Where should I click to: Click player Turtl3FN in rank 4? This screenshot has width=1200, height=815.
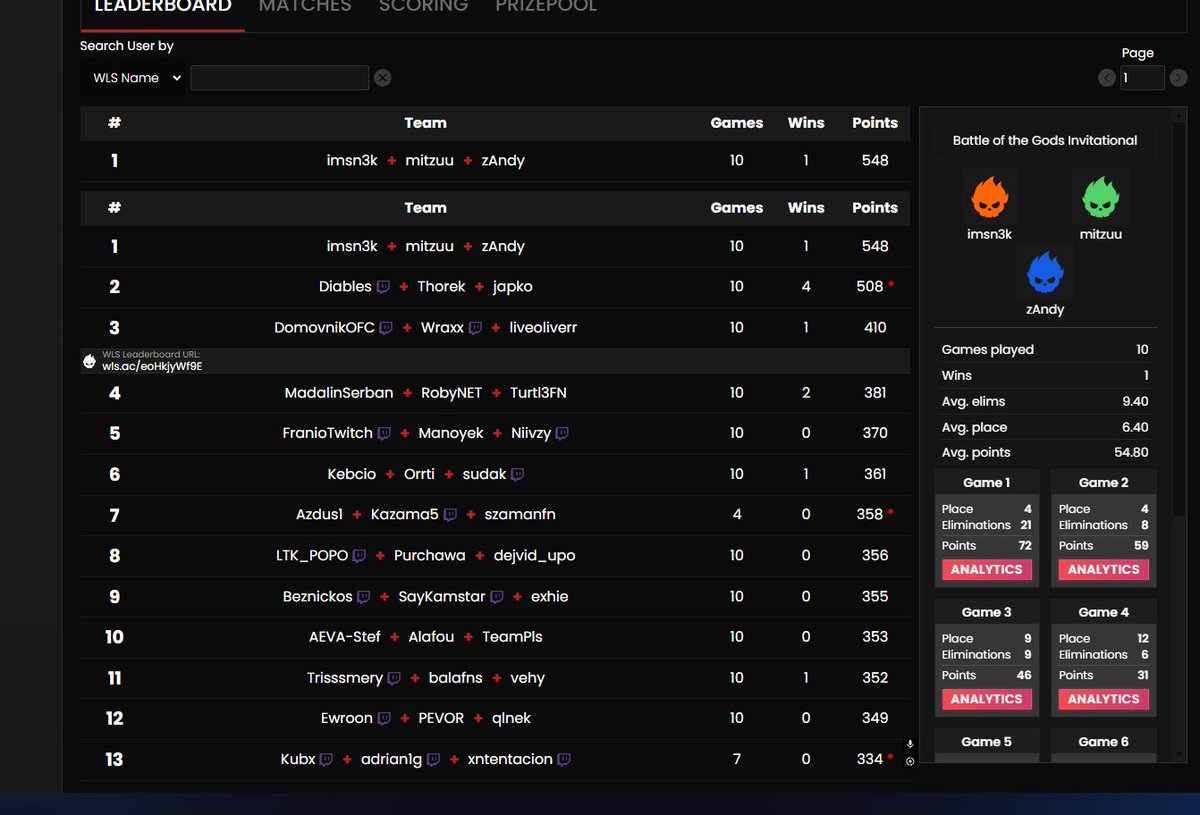538,393
